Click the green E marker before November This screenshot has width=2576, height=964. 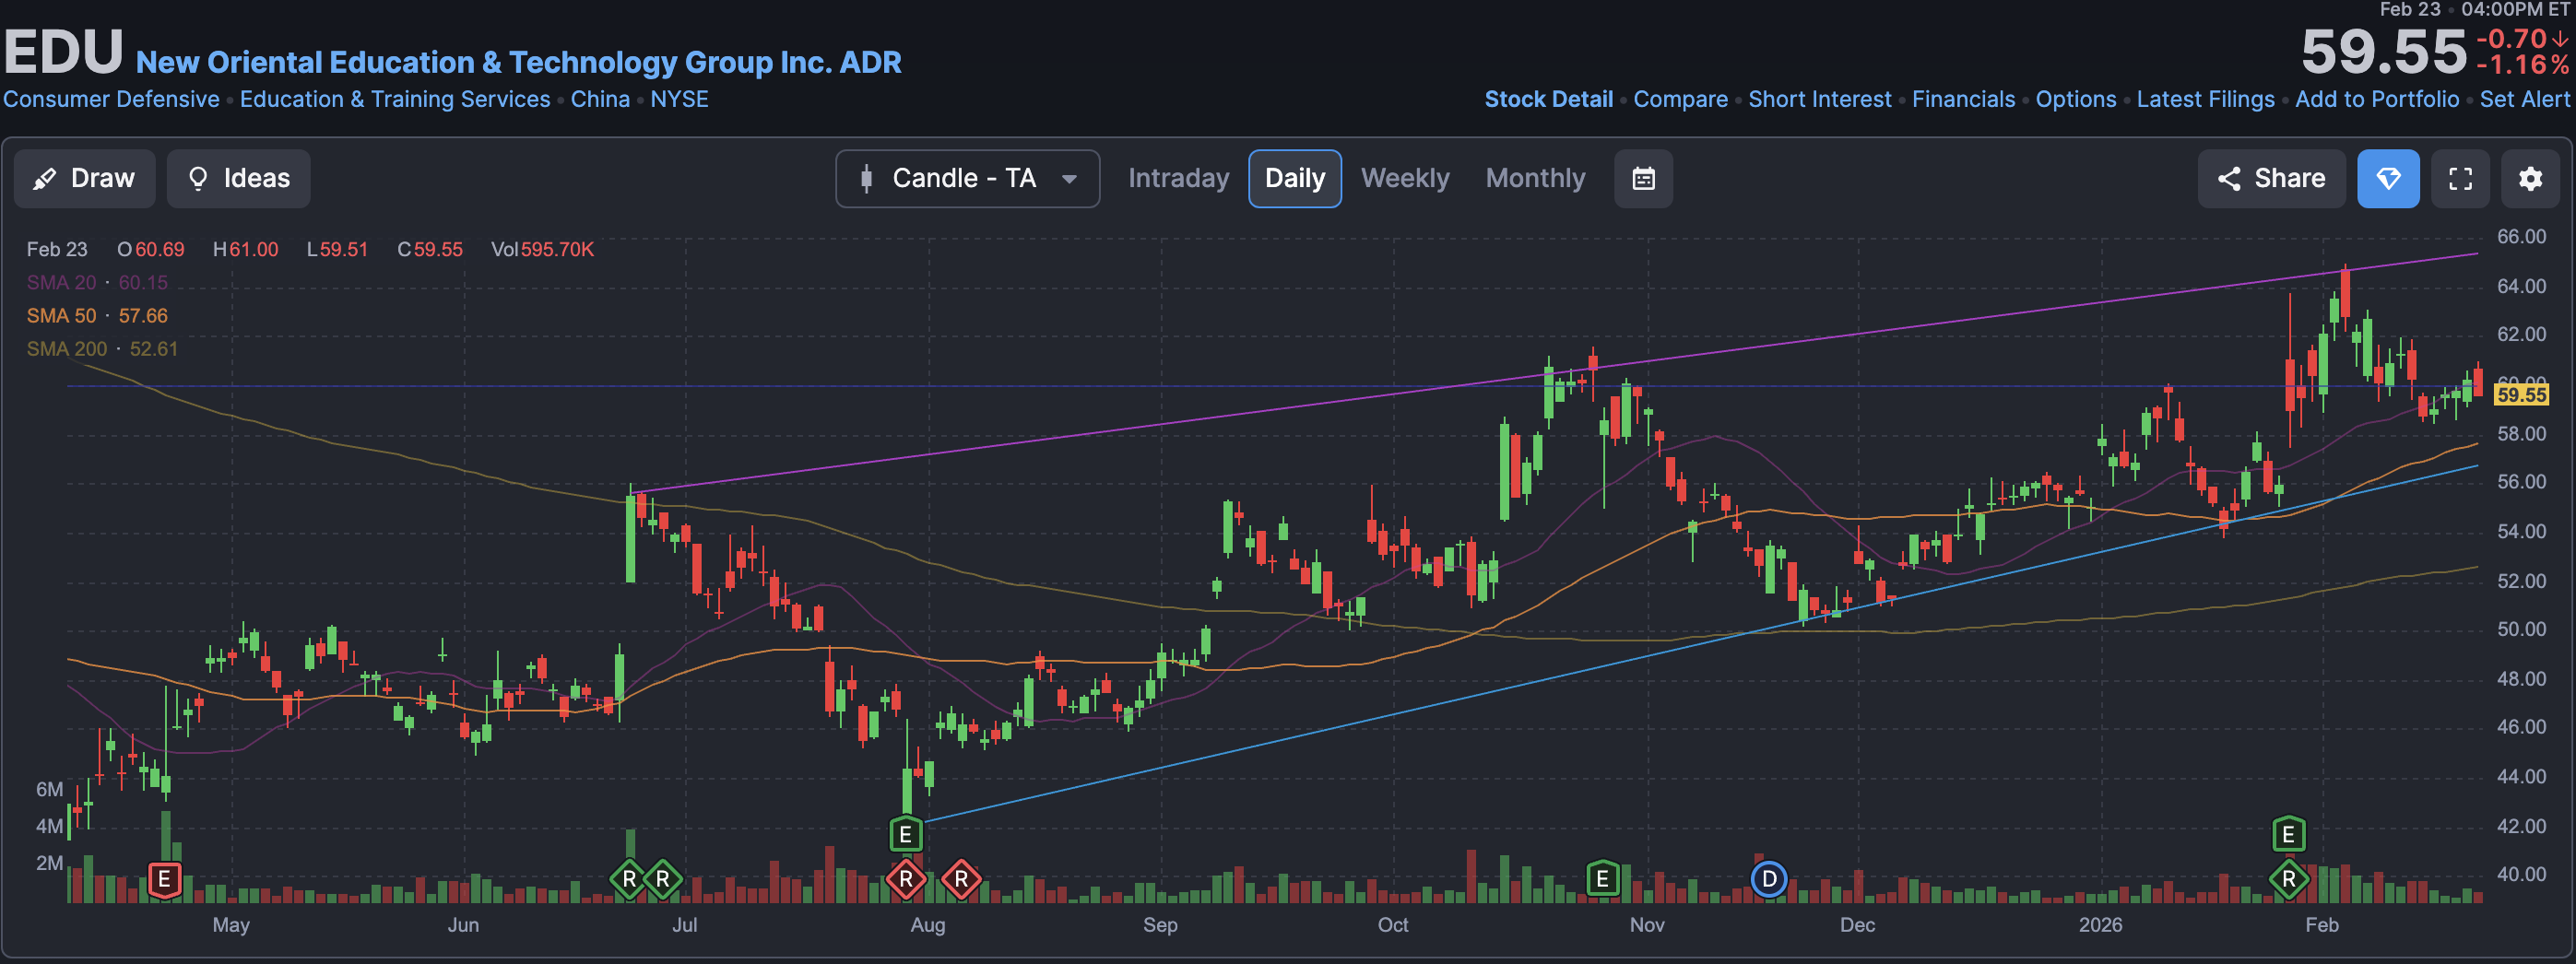pyautogui.click(x=1602, y=879)
